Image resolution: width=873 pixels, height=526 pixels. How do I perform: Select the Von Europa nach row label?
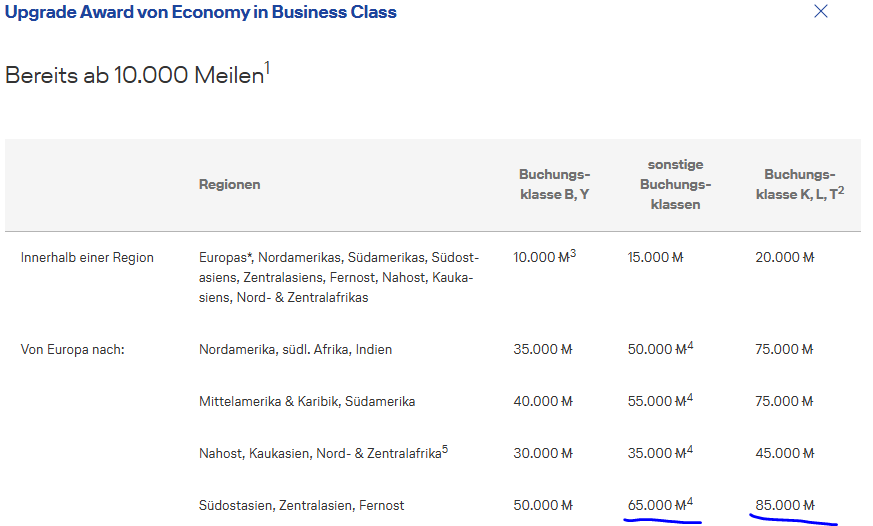(x=72, y=350)
